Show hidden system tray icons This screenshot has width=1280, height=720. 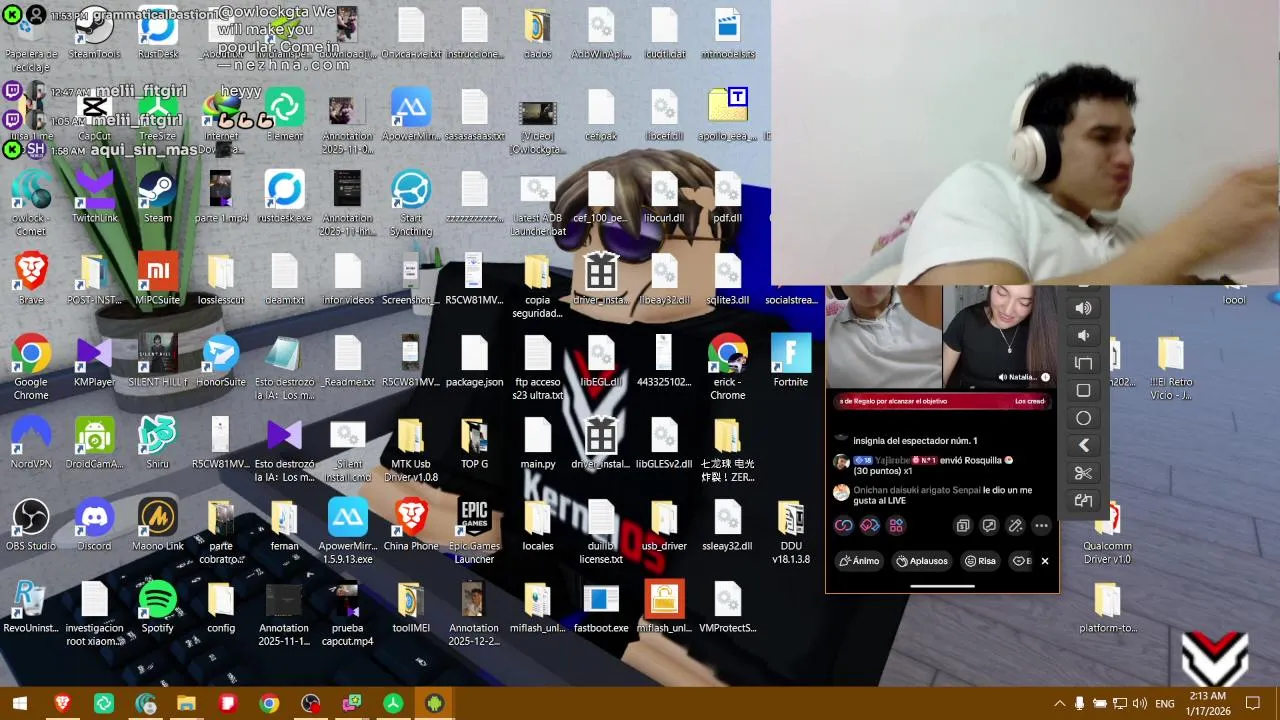[x=1059, y=704]
